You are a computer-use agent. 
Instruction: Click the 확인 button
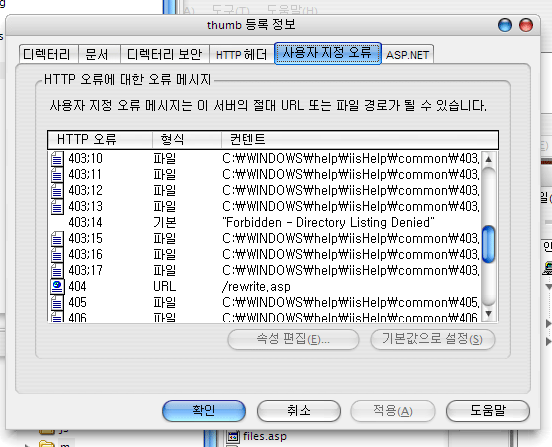tap(204, 410)
